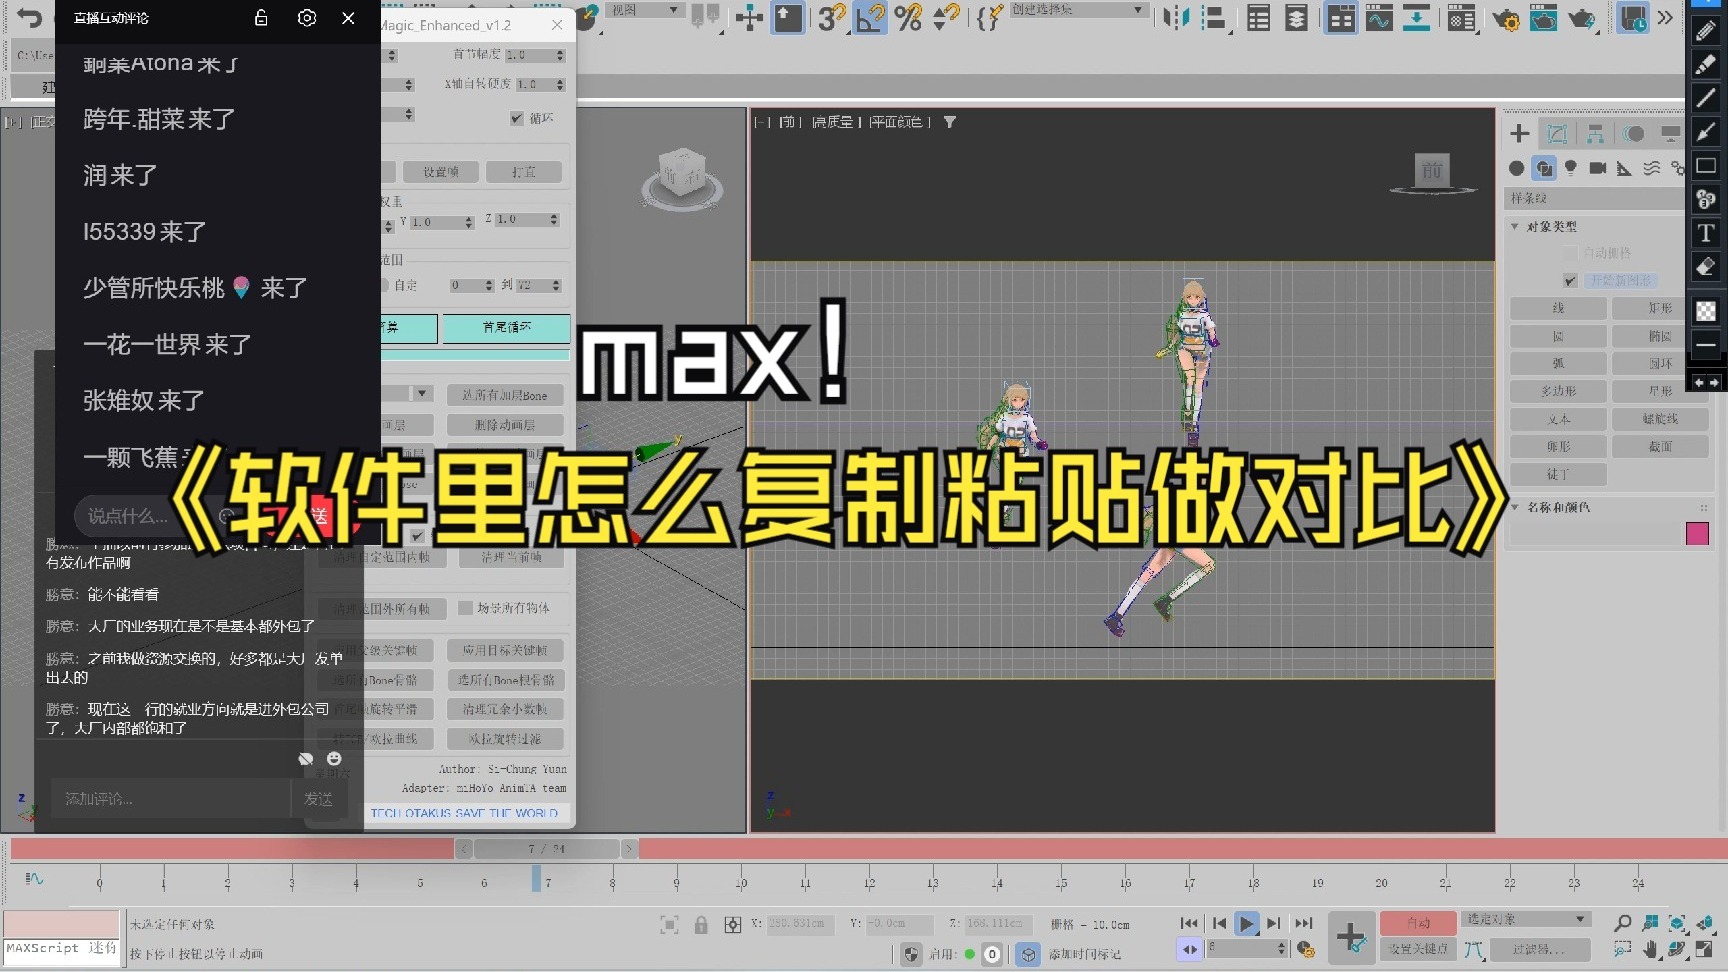1728x972 pixels.
Task: Toggle the Spinner Snap button
Action: tap(946, 17)
